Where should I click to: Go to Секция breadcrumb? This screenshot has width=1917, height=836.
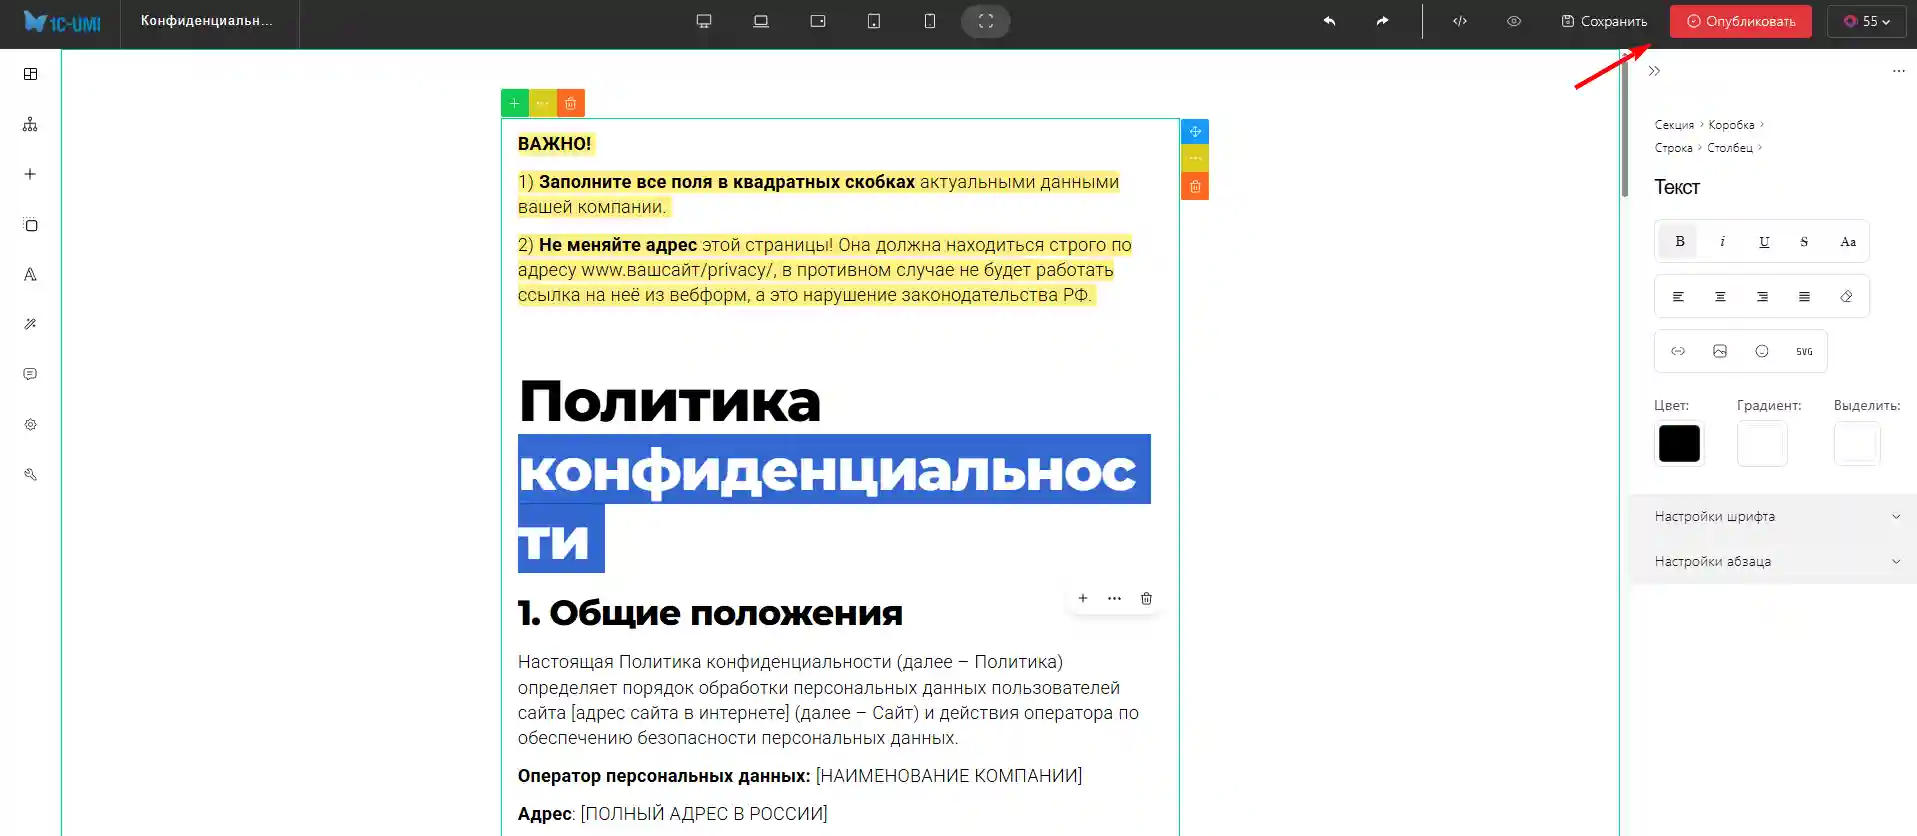(1674, 125)
